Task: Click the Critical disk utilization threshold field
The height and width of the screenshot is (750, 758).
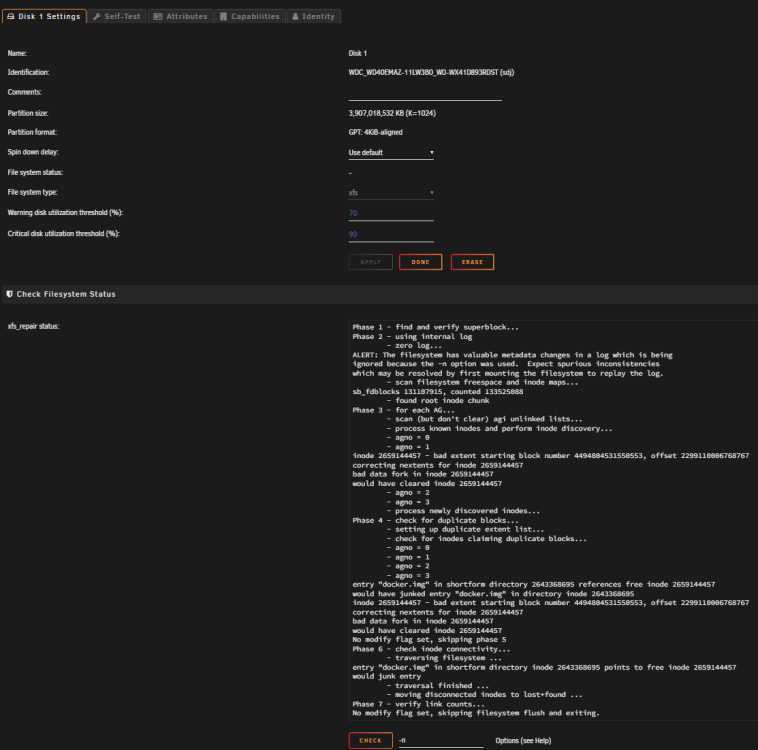Action: pyautogui.click(x=391, y=234)
